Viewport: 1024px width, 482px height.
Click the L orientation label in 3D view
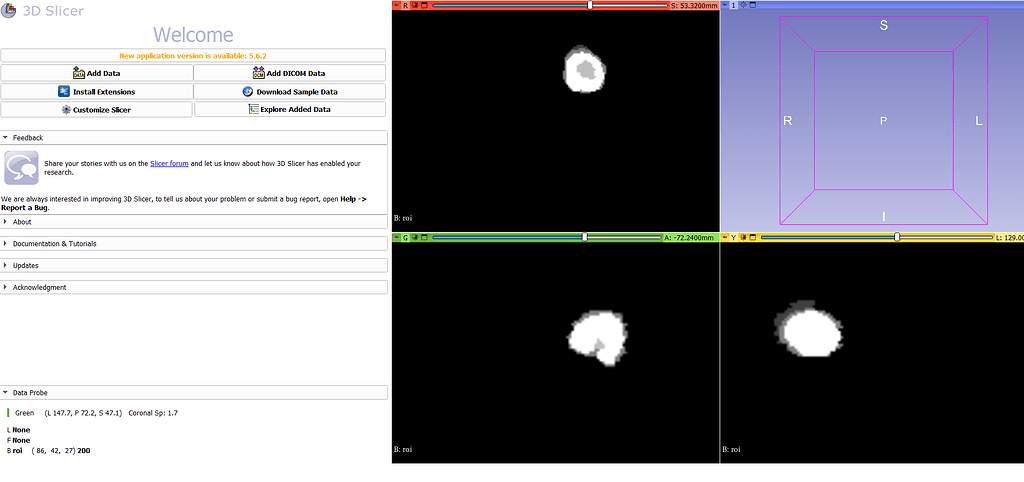click(x=979, y=121)
